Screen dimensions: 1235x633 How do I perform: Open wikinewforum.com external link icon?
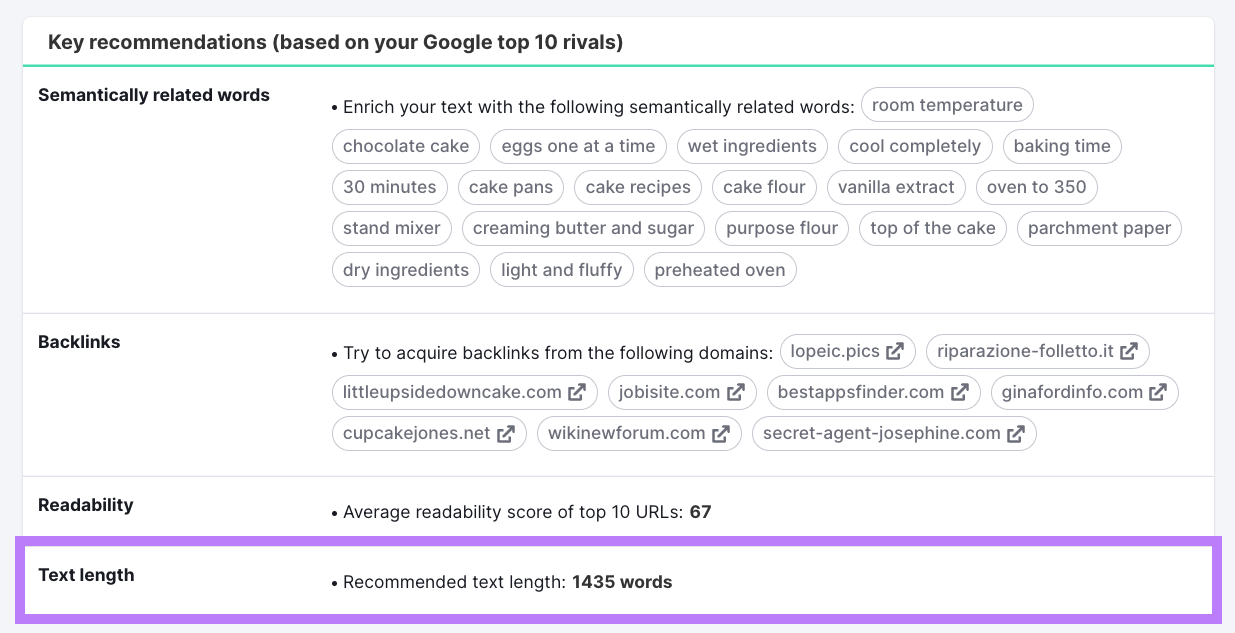pyautogui.click(x=722, y=433)
